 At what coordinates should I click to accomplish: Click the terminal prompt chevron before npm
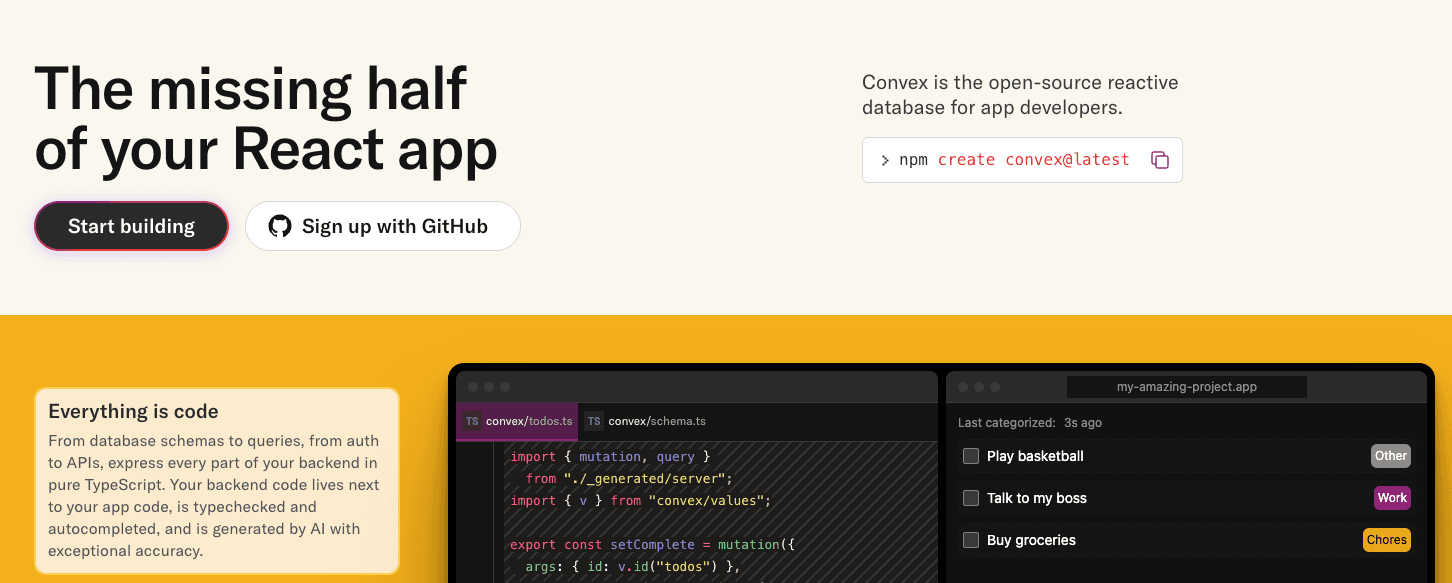pyautogui.click(x=885, y=160)
